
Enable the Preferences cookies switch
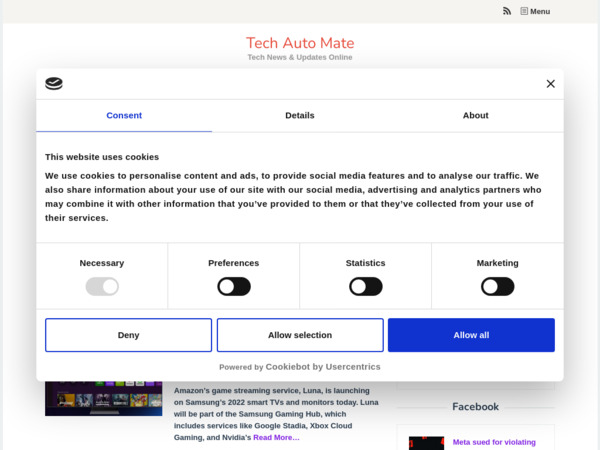point(234,287)
